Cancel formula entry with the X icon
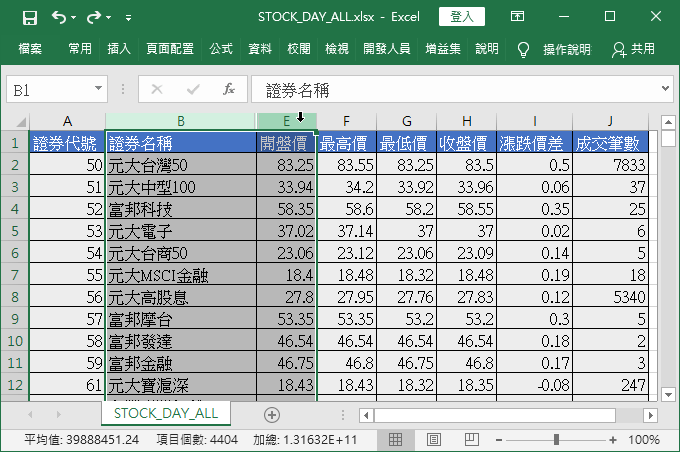This screenshot has height=452, width=680. coord(157,90)
